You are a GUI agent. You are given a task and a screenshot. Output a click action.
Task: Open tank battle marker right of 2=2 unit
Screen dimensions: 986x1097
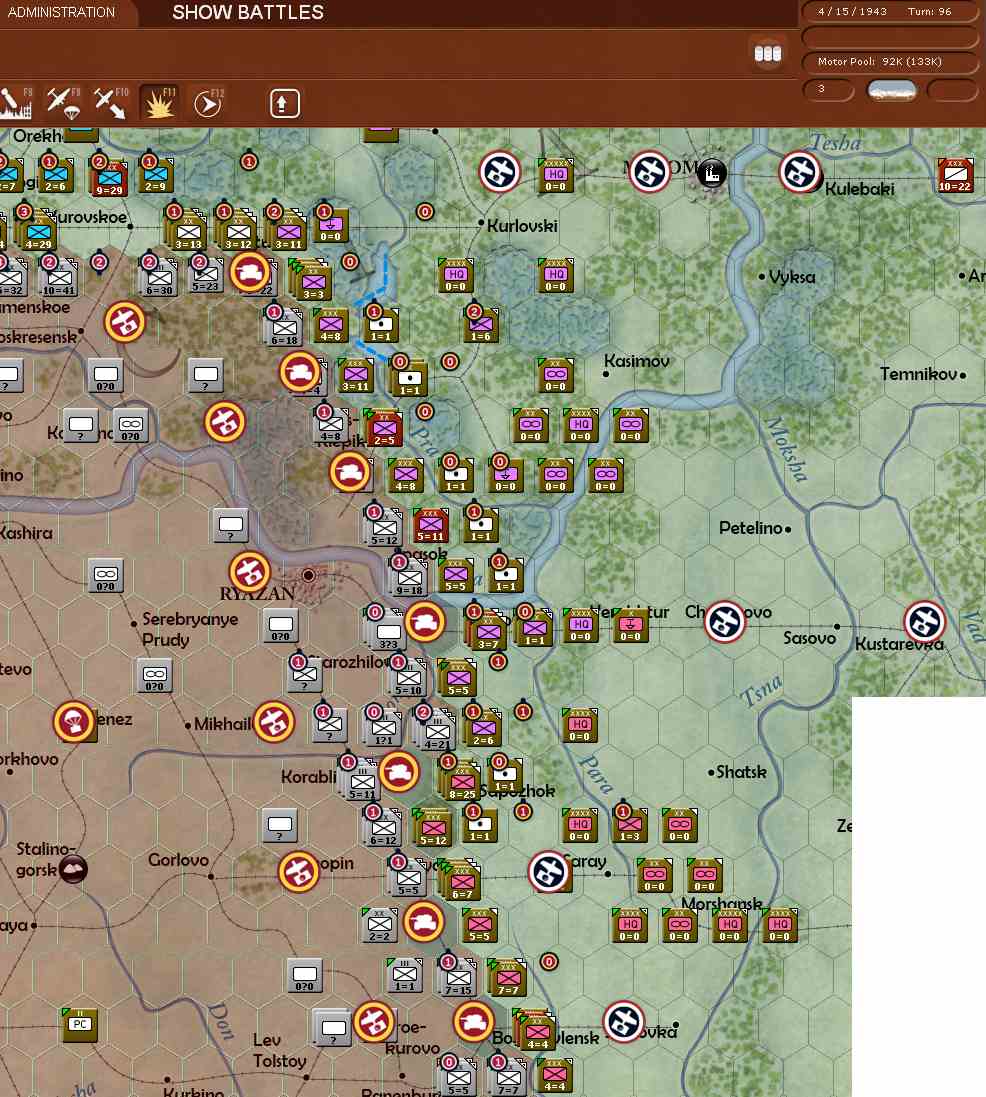(423, 922)
